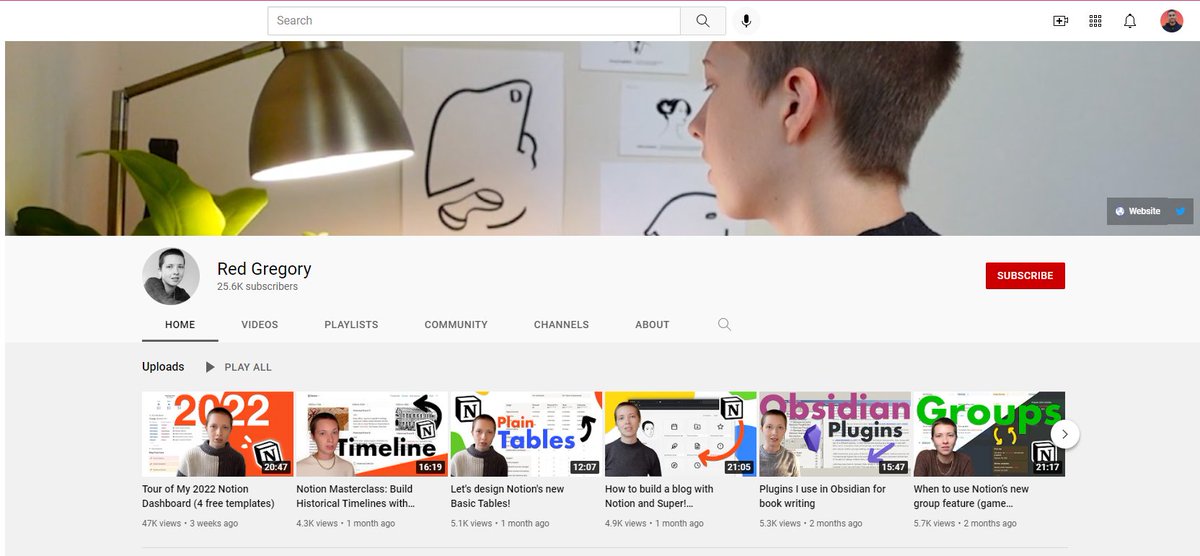Click the 12:07 duration badge

point(584,467)
